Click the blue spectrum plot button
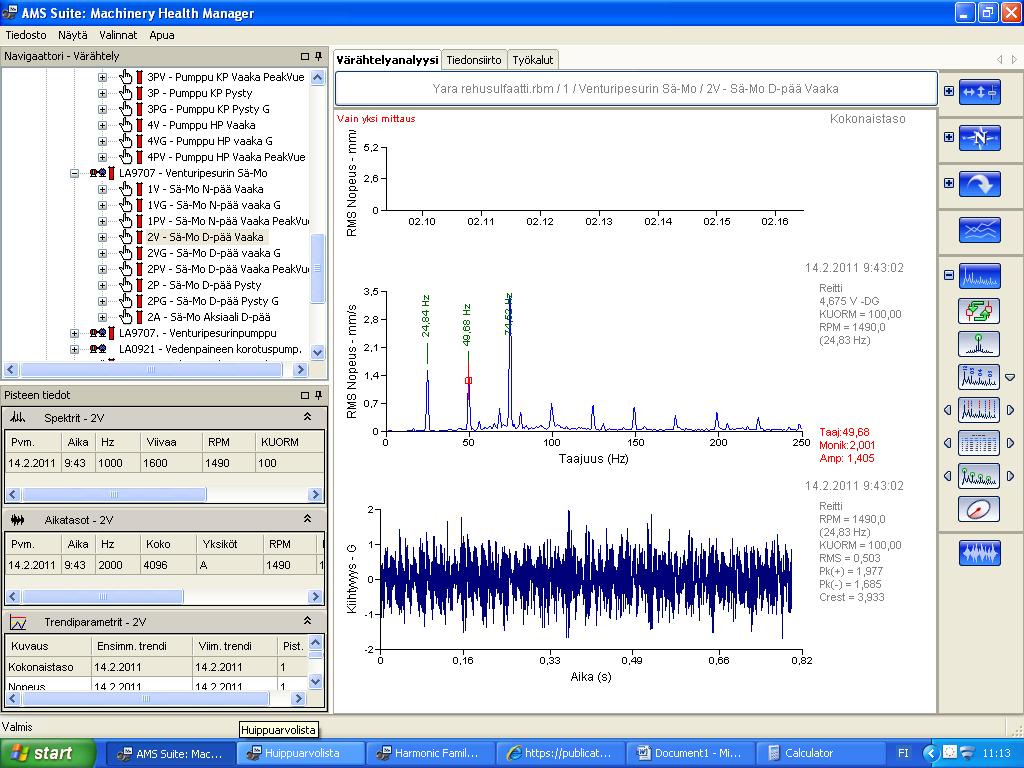Image resolution: width=1024 pixels, height=768 pixels. tap(980, 276)
